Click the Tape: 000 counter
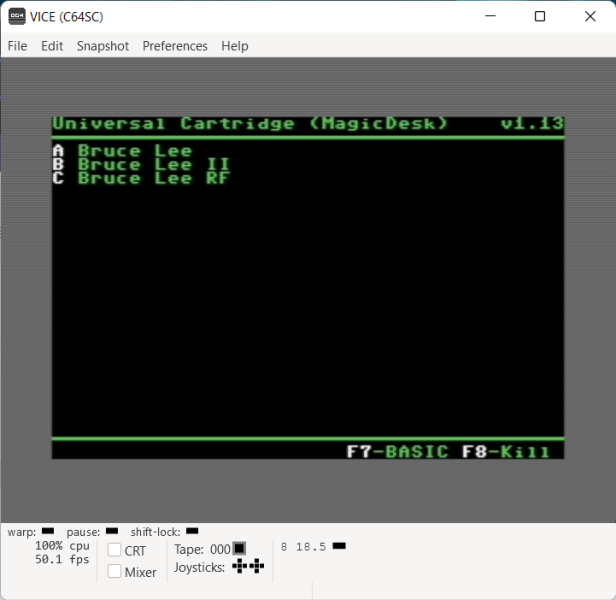616x600 pixels. point(202,549)
